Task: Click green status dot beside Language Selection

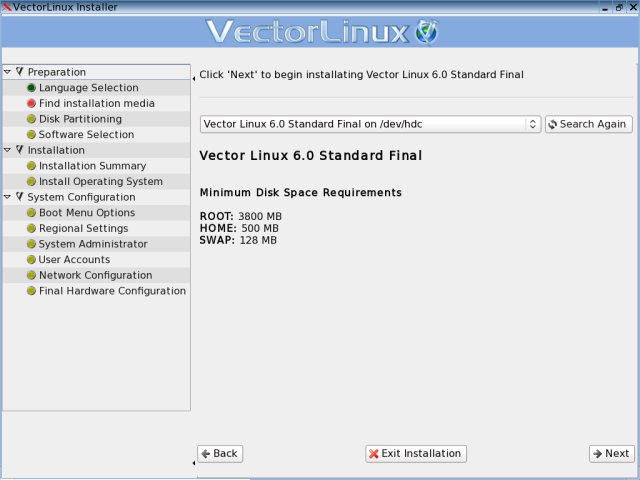Action: coord(31,88)
